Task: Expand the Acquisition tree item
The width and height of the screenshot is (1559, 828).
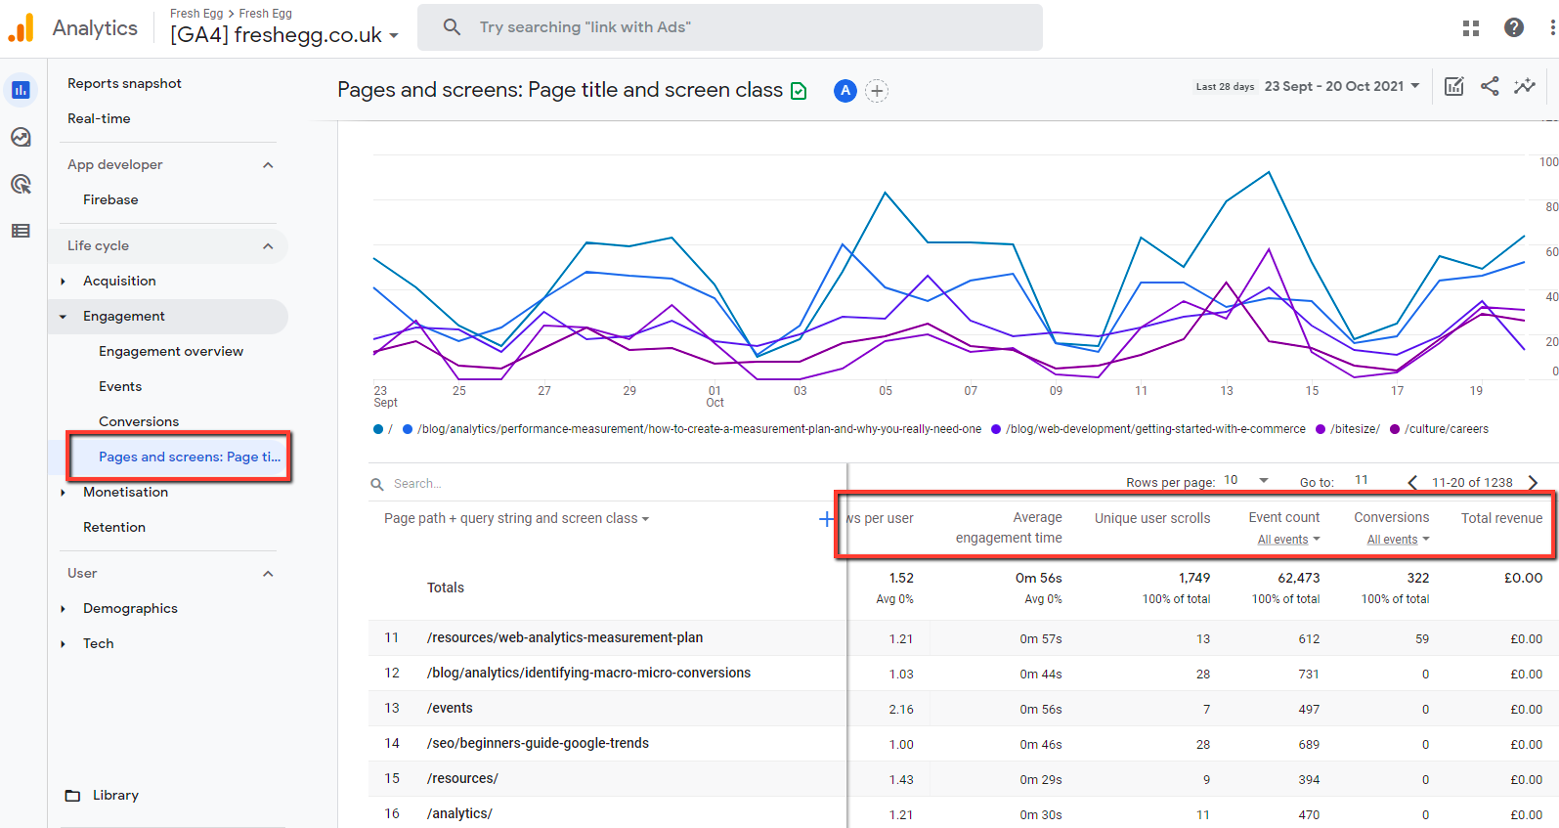Action: point(63,282)
